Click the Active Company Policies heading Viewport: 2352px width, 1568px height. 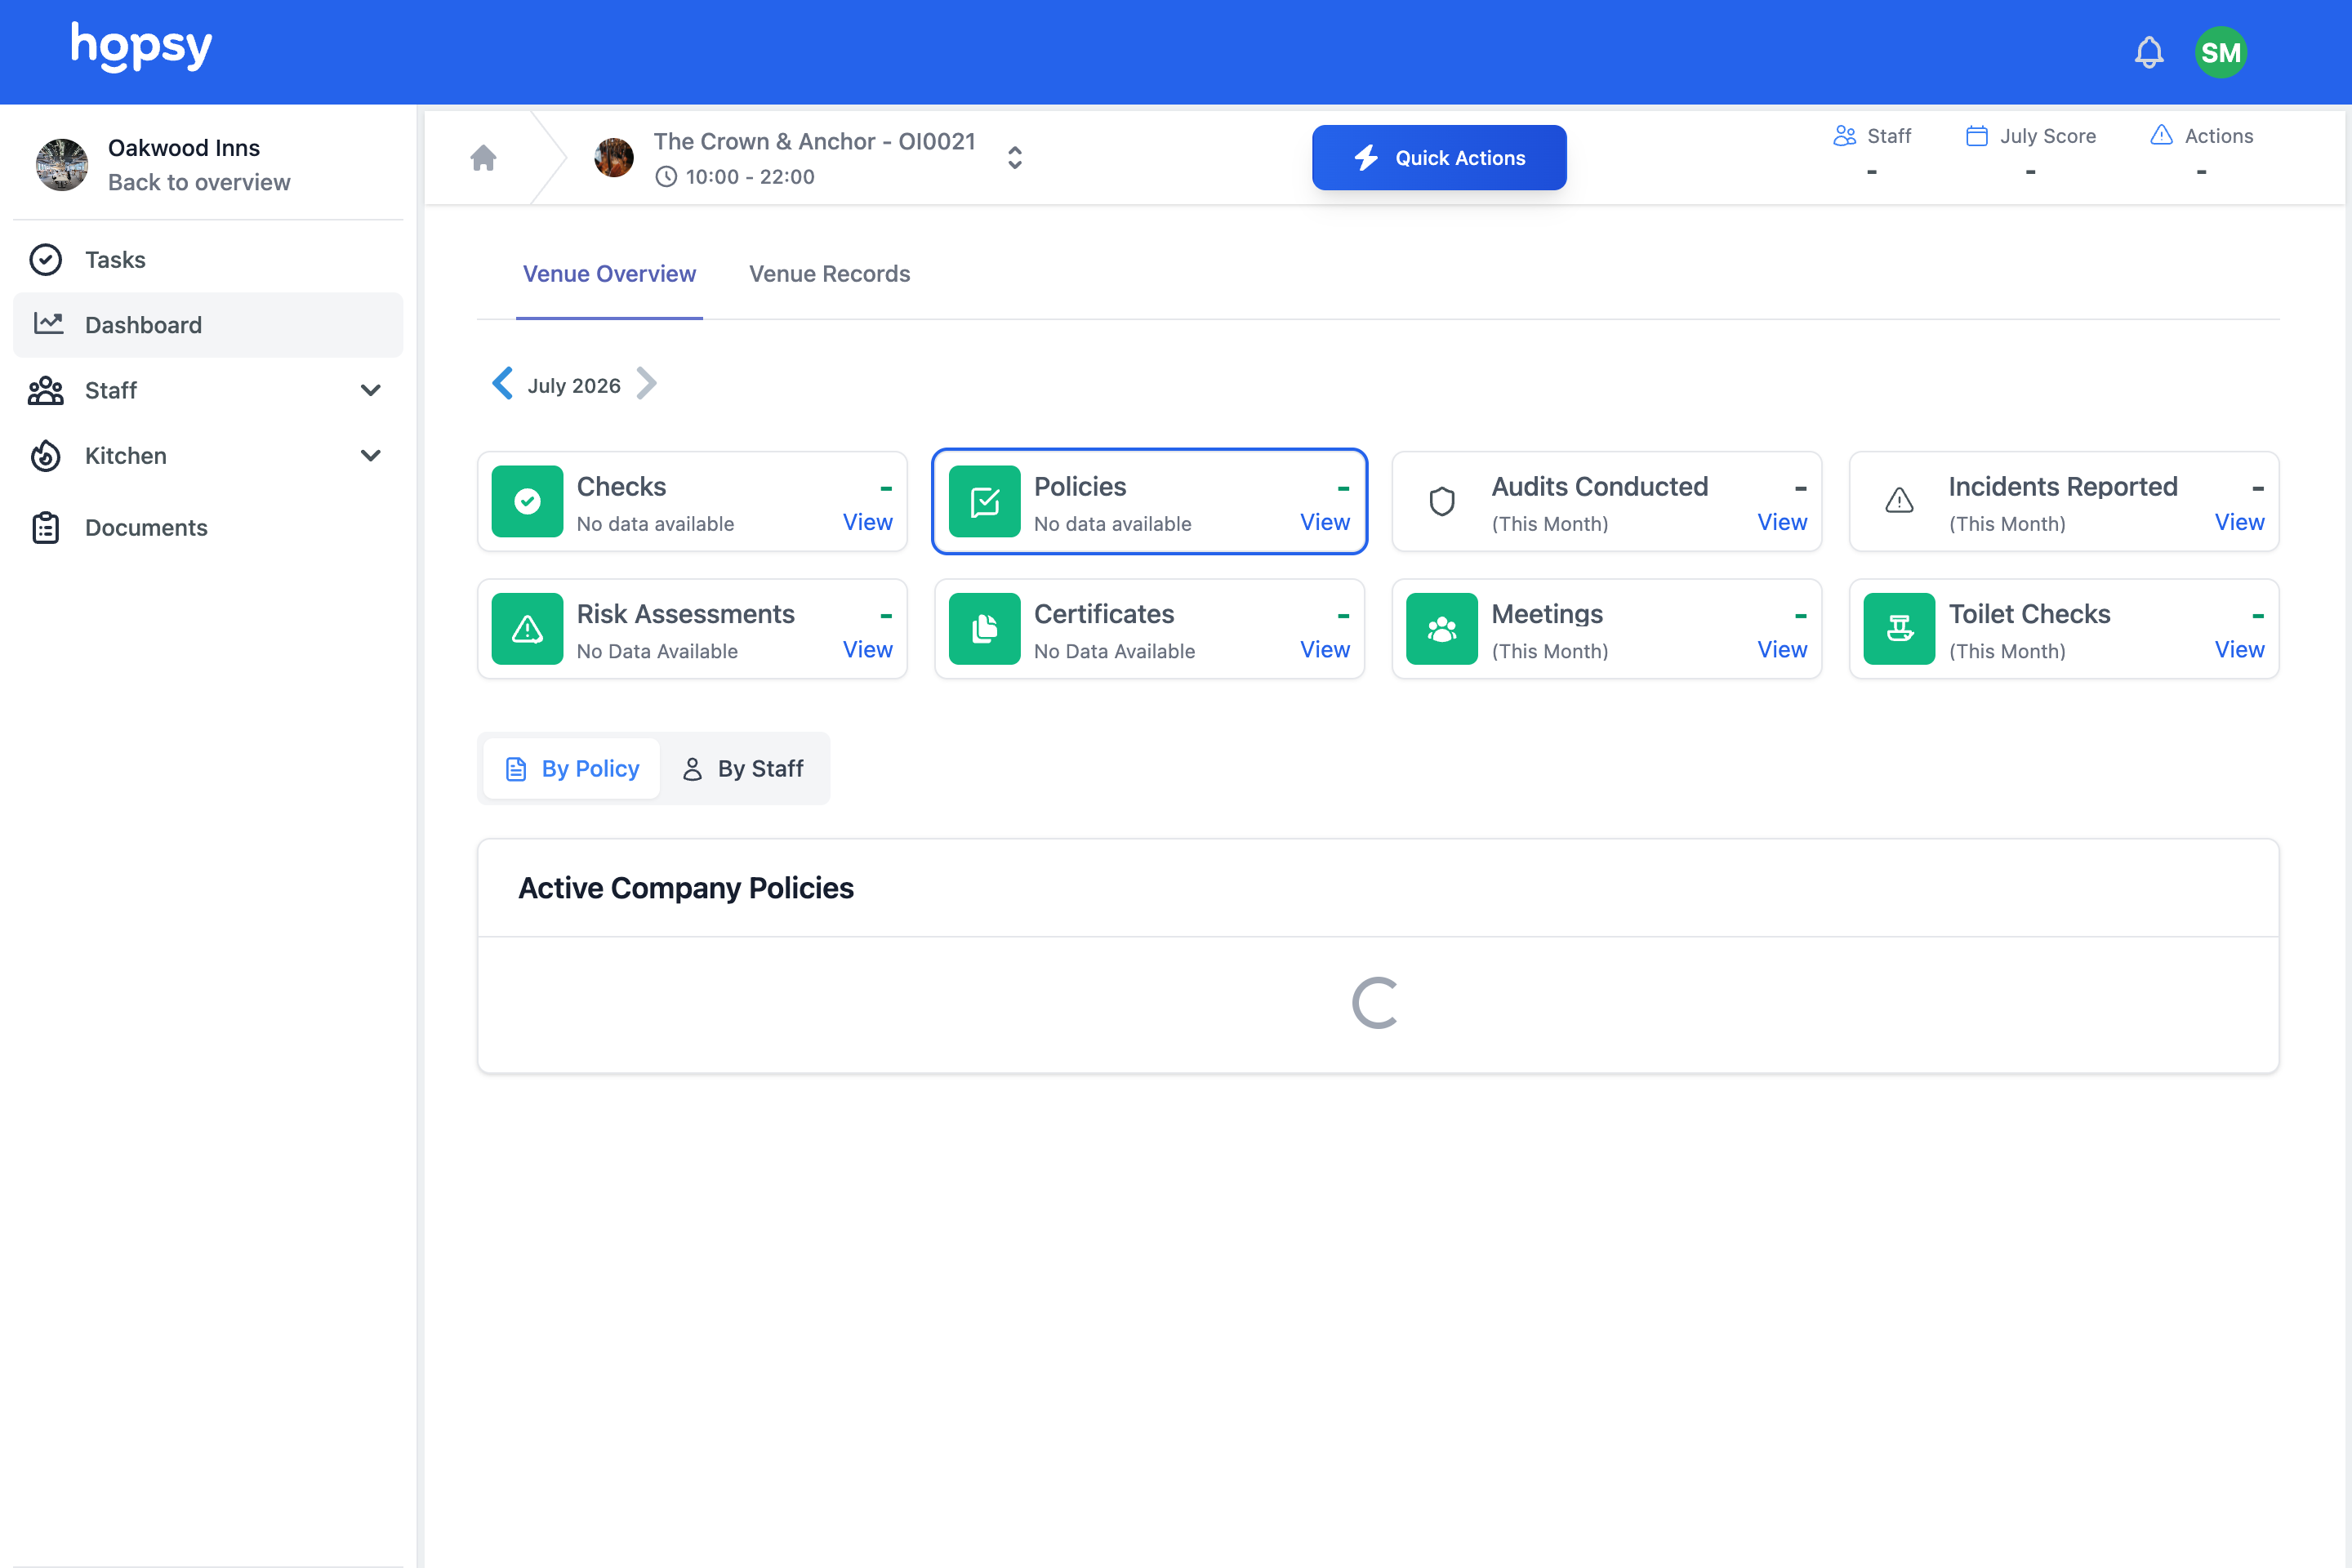[686, 888]
